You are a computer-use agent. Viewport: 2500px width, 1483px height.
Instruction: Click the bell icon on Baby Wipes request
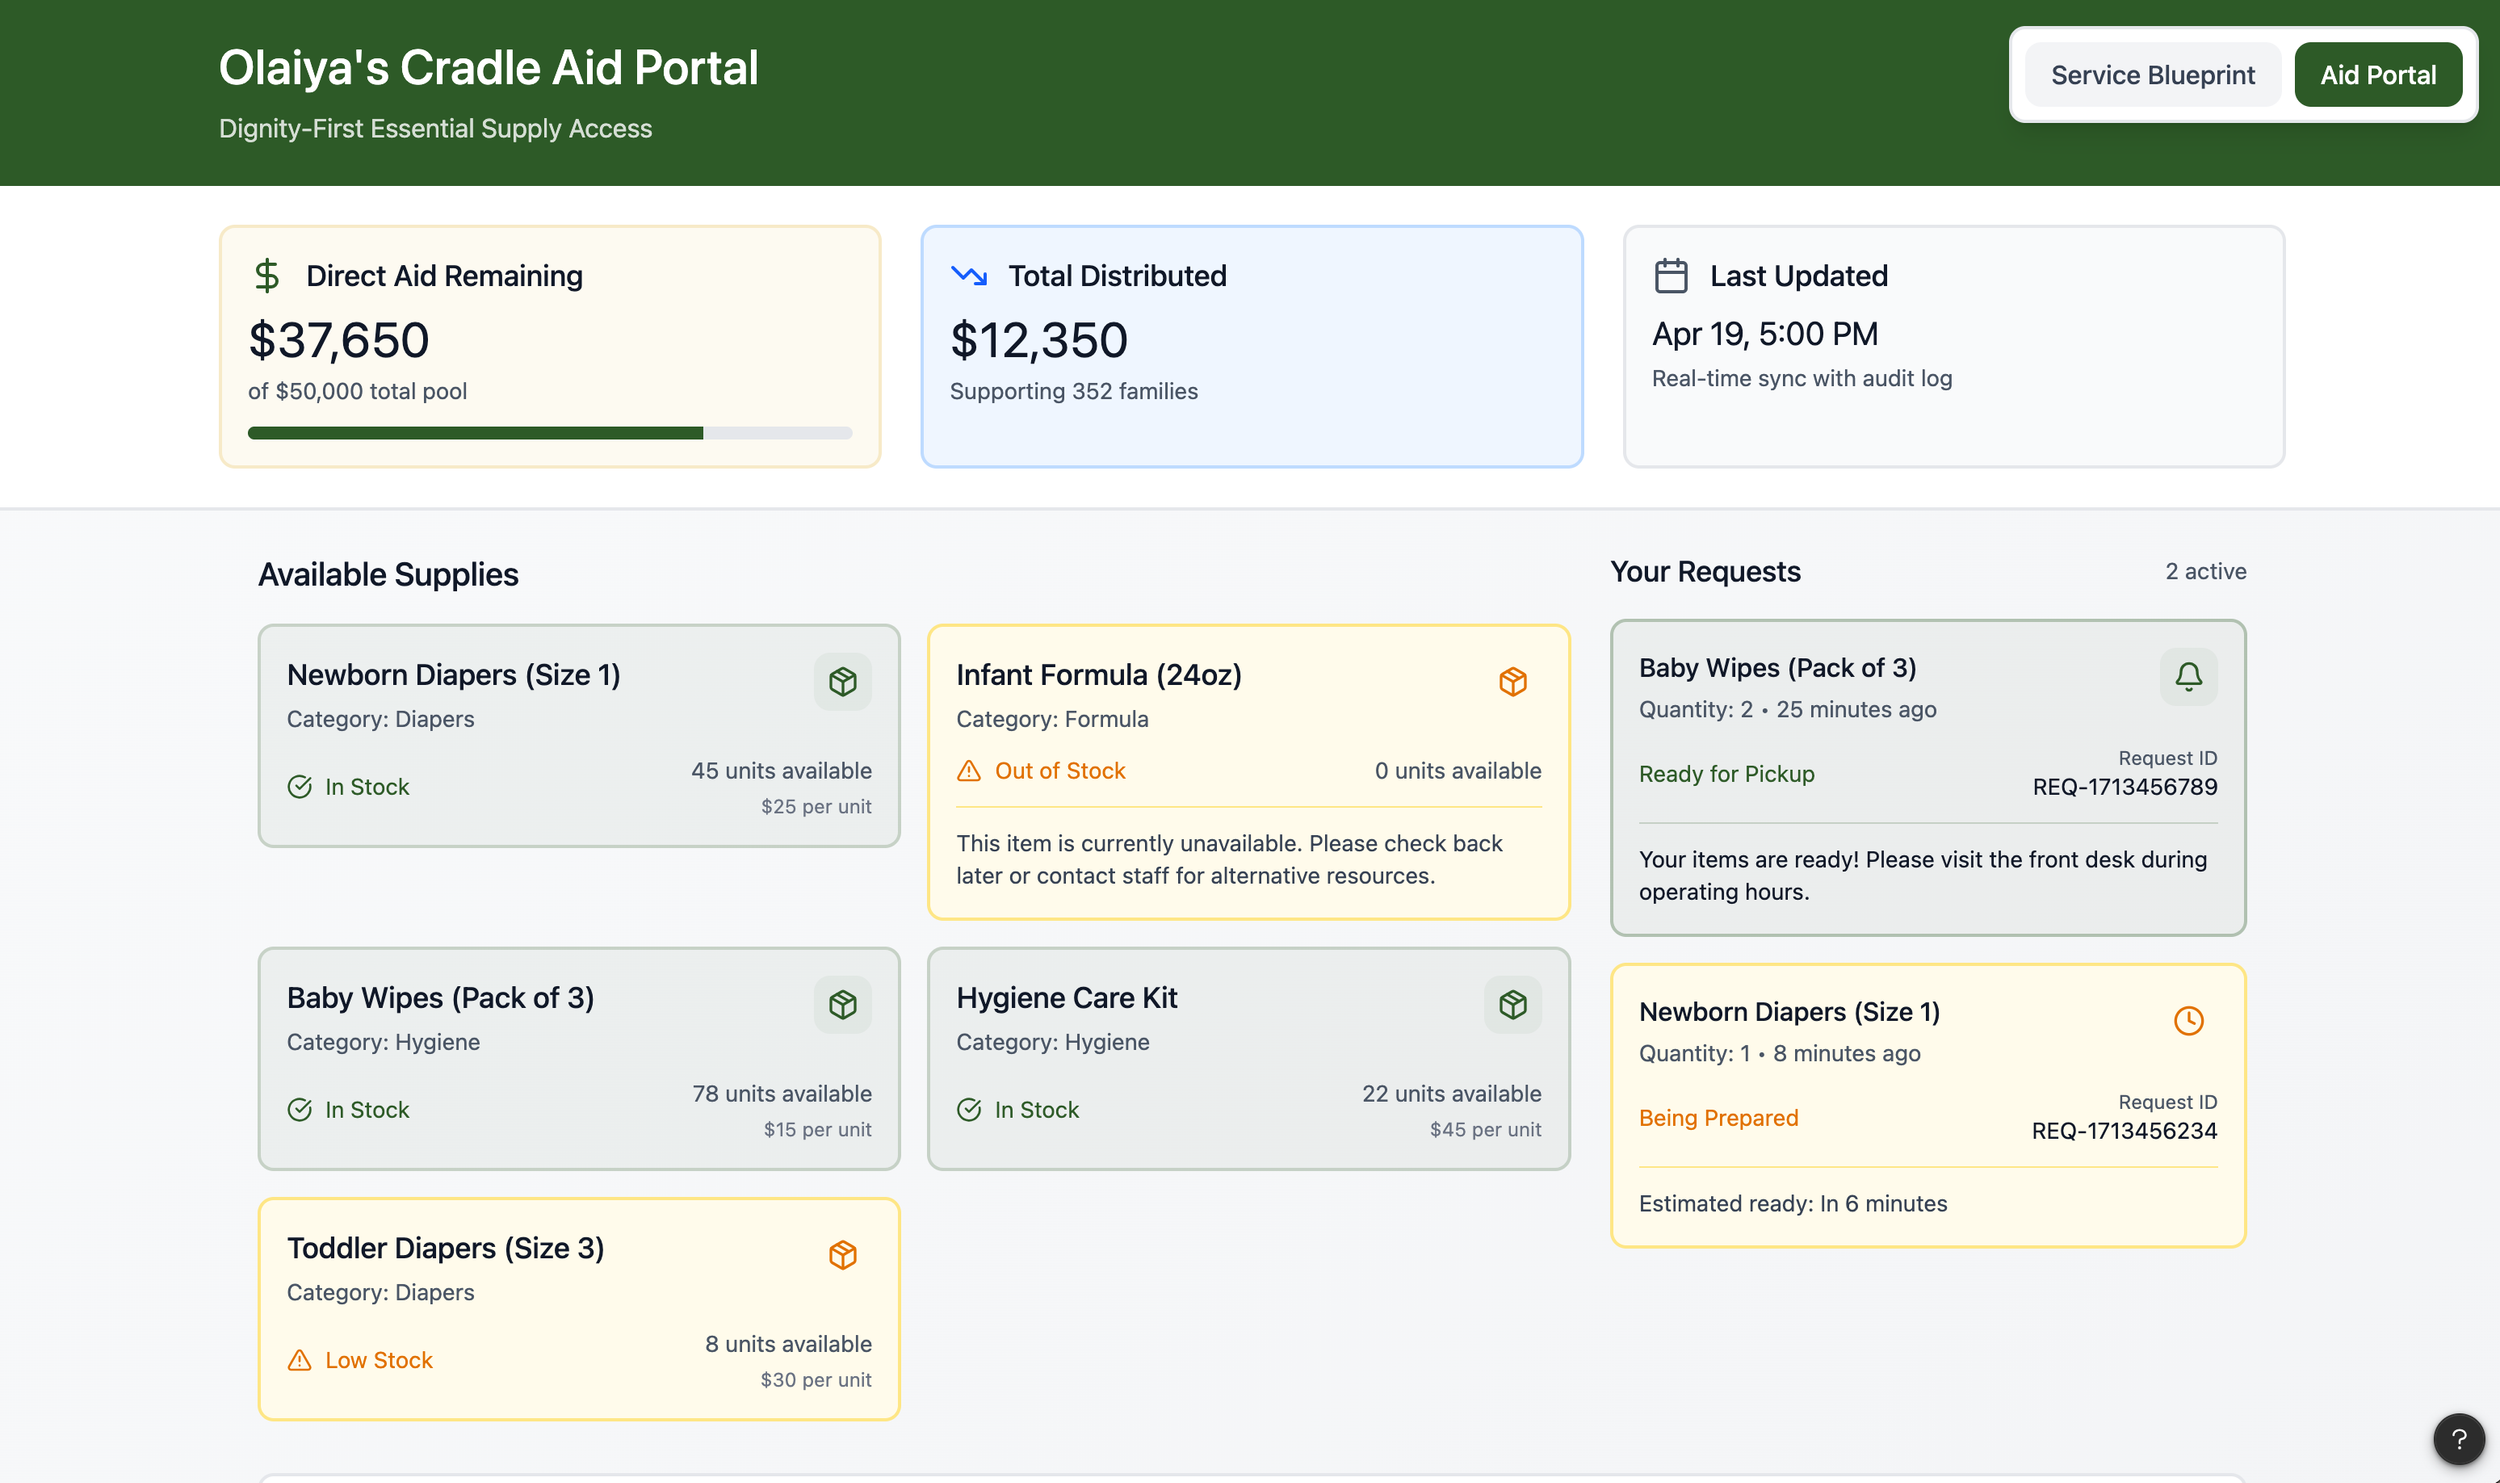pos(2188,677)
